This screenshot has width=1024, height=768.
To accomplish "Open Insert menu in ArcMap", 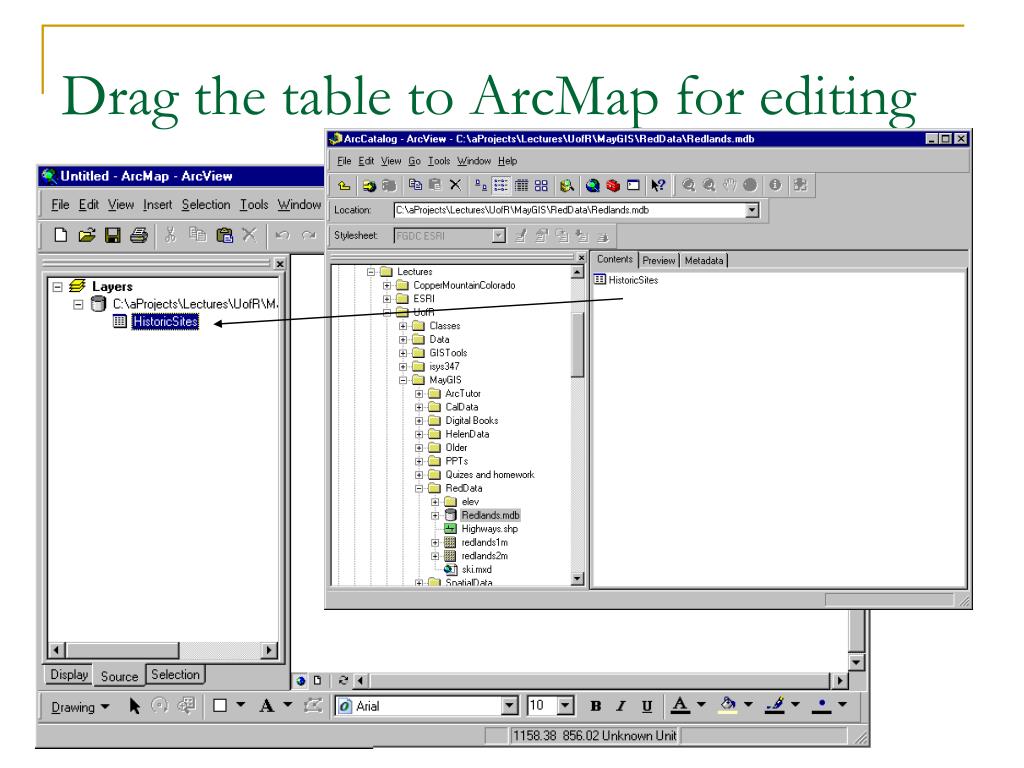I will 157,205.
